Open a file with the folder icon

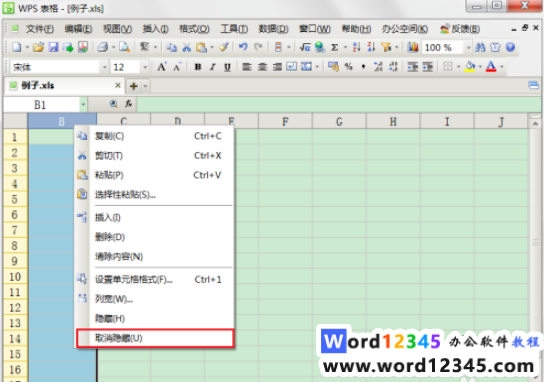click(x=38, y=47)
